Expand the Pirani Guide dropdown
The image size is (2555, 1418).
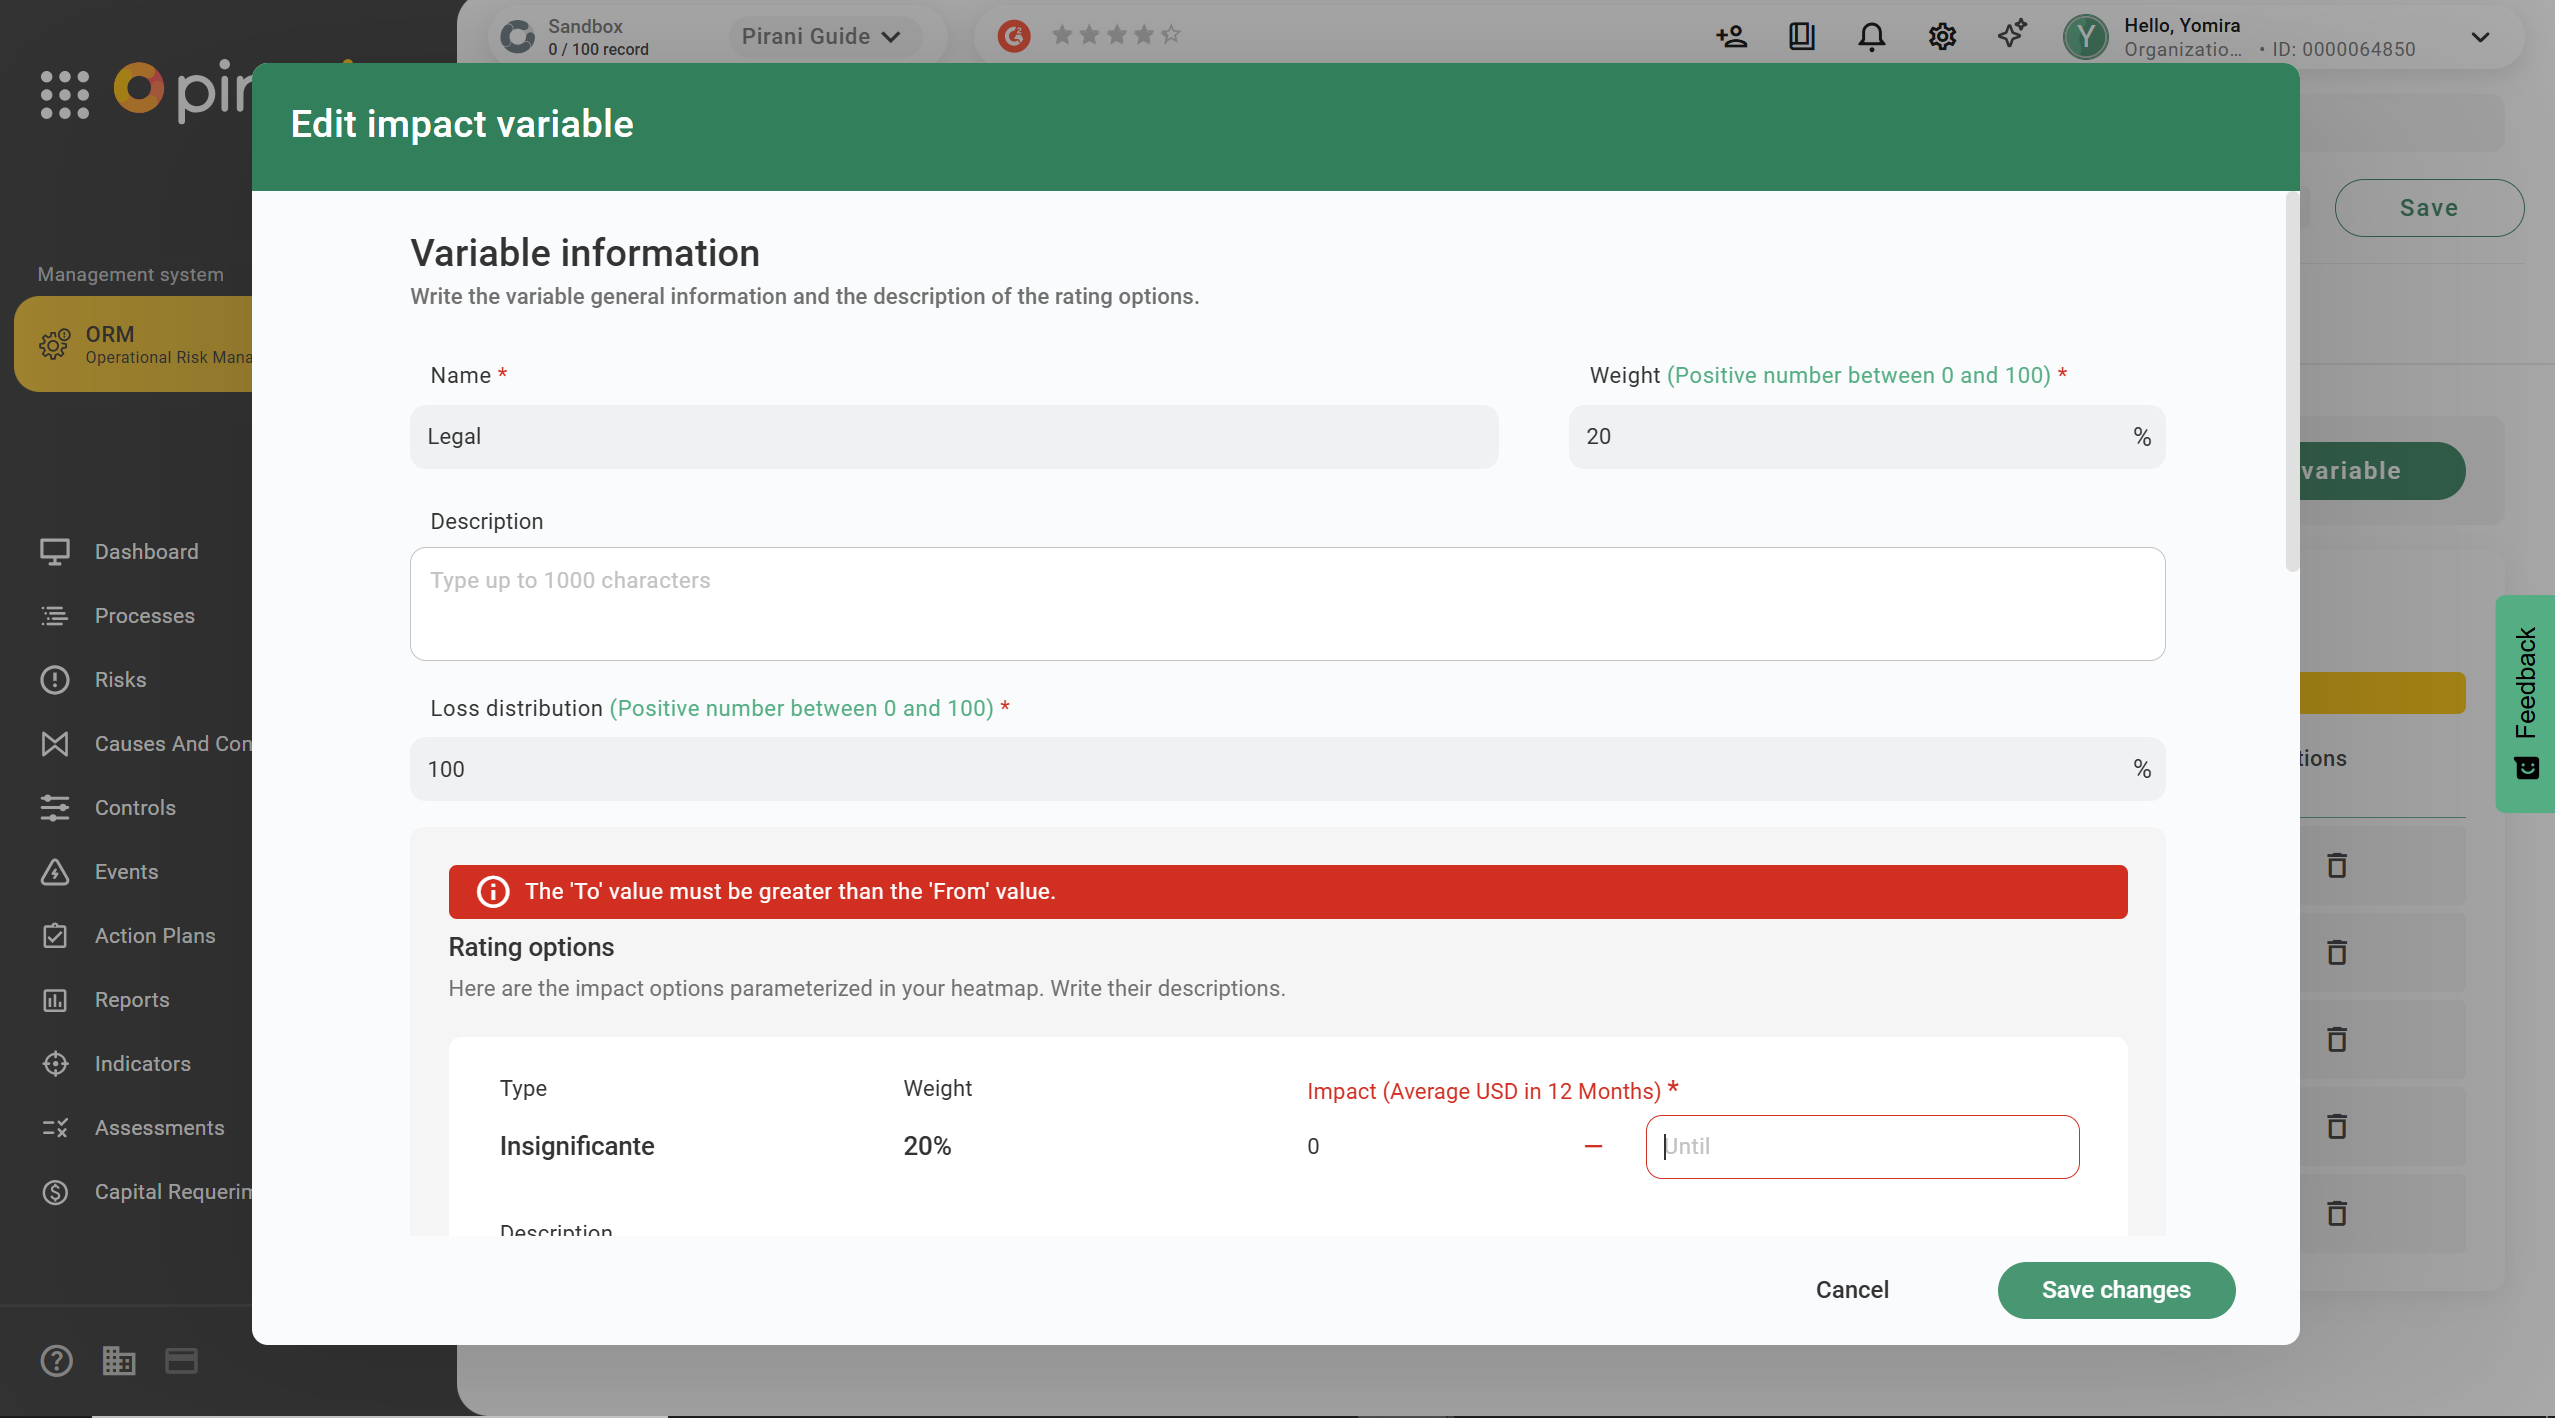click(x=820, y=37)
